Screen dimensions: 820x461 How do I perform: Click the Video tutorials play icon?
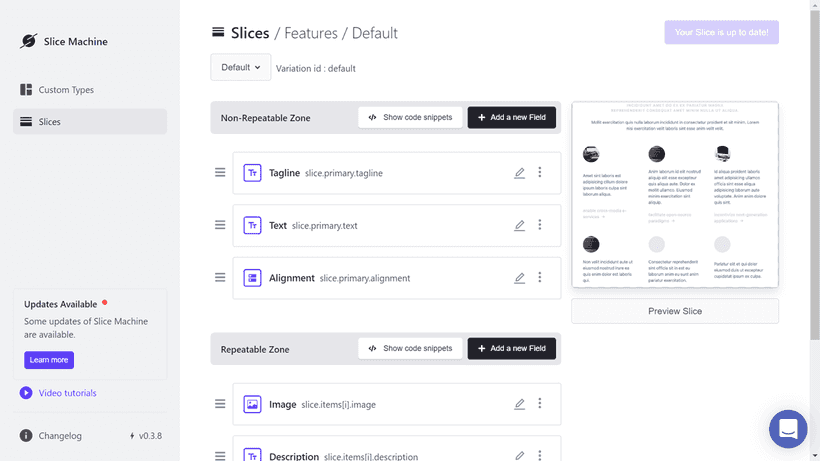[26, 393]
